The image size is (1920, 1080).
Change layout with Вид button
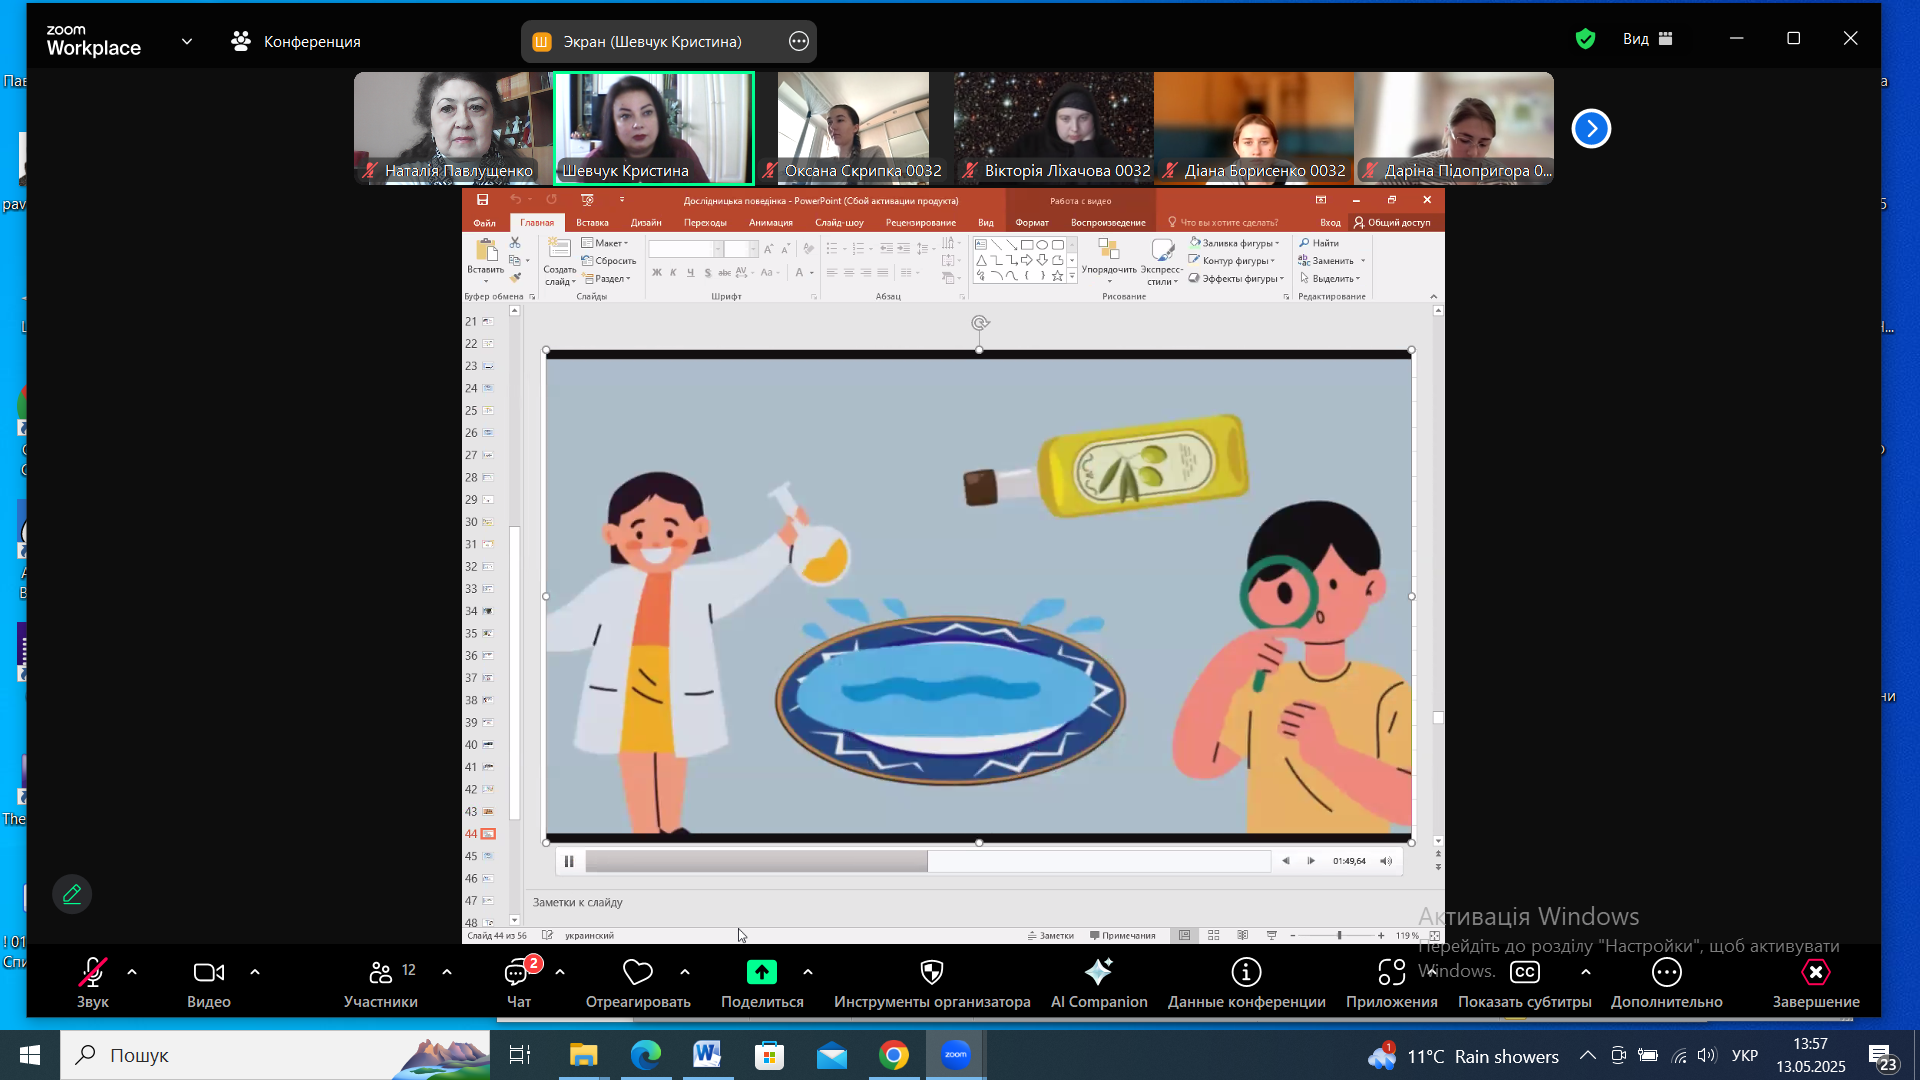point(1648,39)
